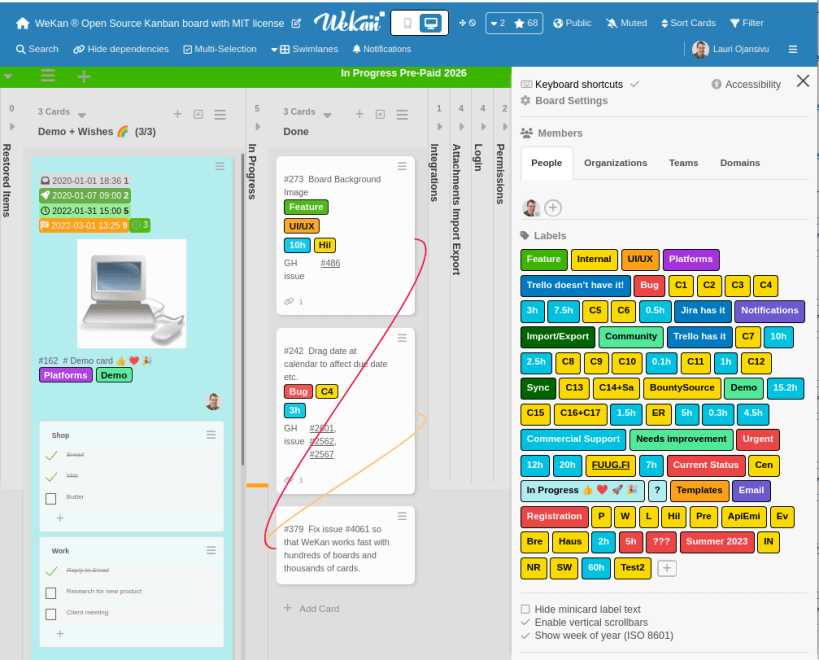Expand the Restored Items collapsed list
The height and width of the screenshot is (660, 819).
point(12,126)
